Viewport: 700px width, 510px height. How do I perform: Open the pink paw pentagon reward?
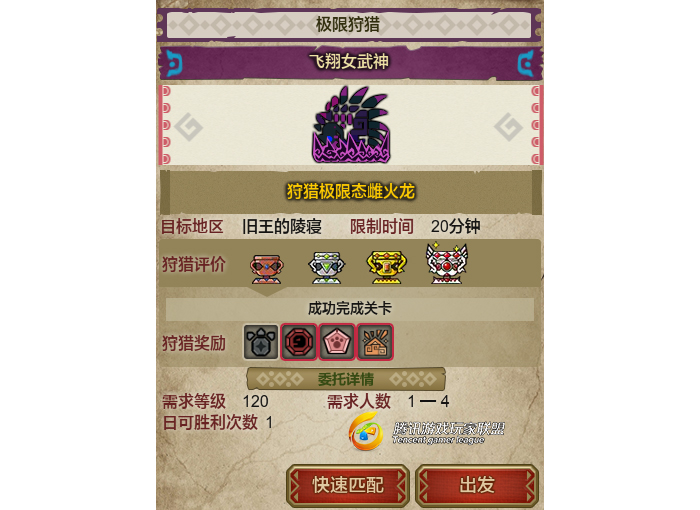pos(337,342)
